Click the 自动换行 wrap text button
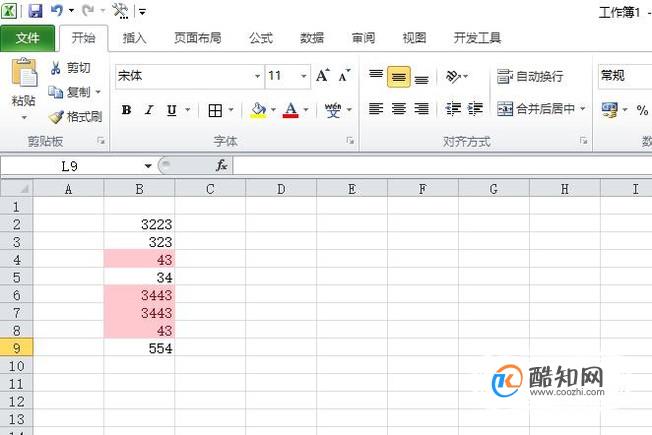Image resolution: width=652 pixels, height=435 pixels. [x=530, y=77]
